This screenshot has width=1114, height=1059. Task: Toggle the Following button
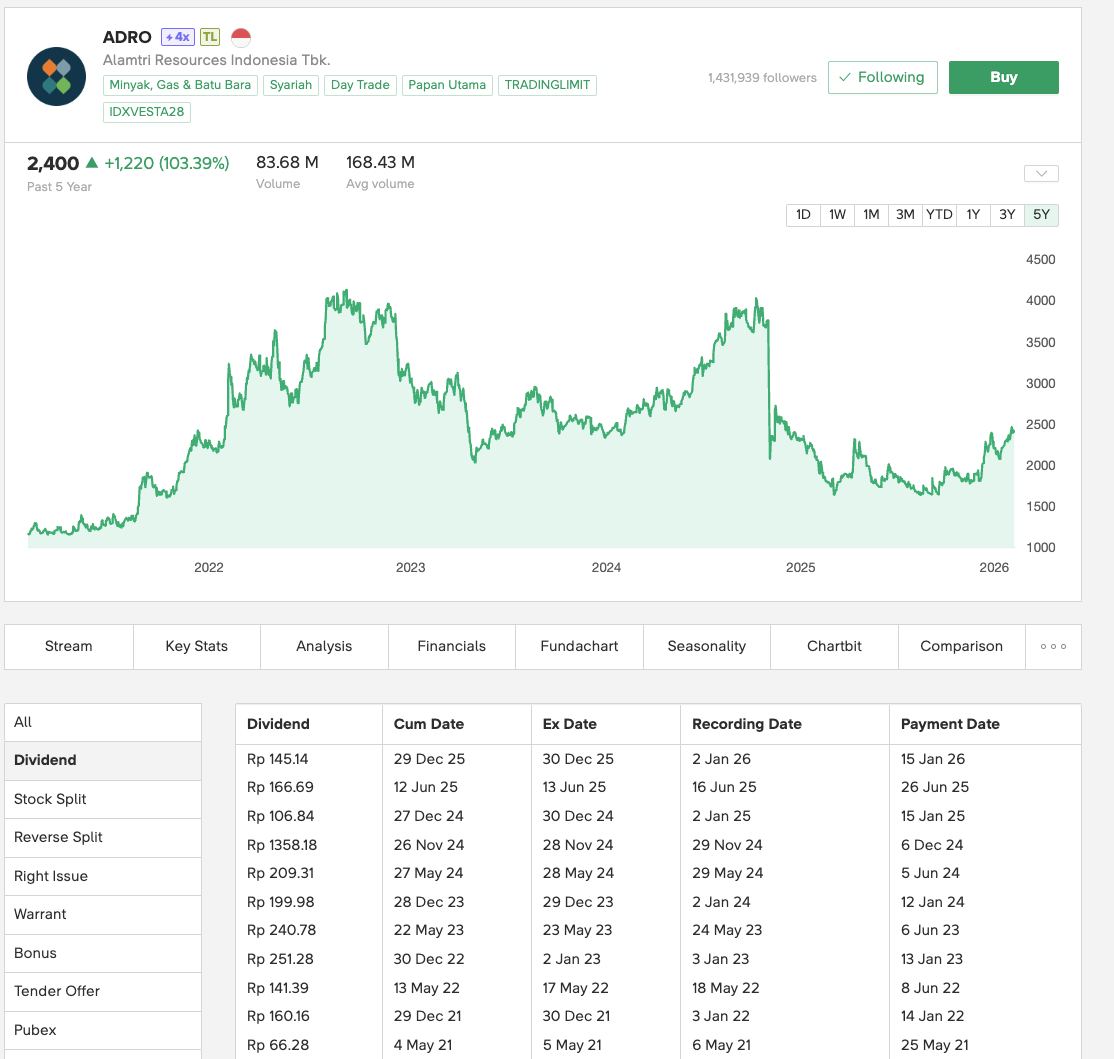pyautogui.click(x=882, y=77)
